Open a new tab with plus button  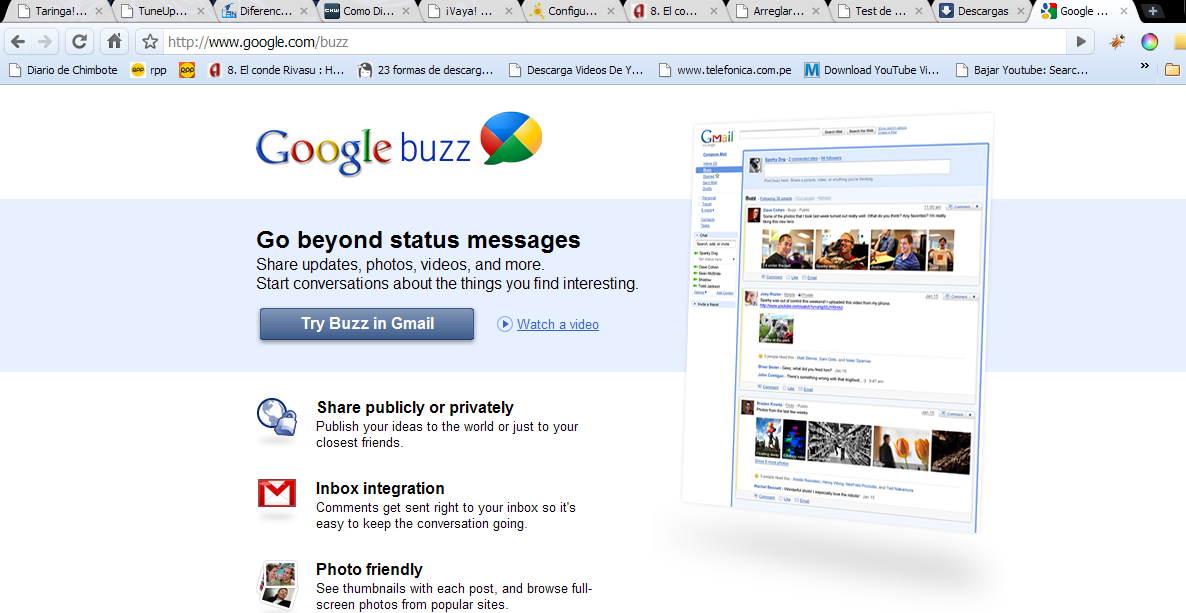click(1152, 11)
